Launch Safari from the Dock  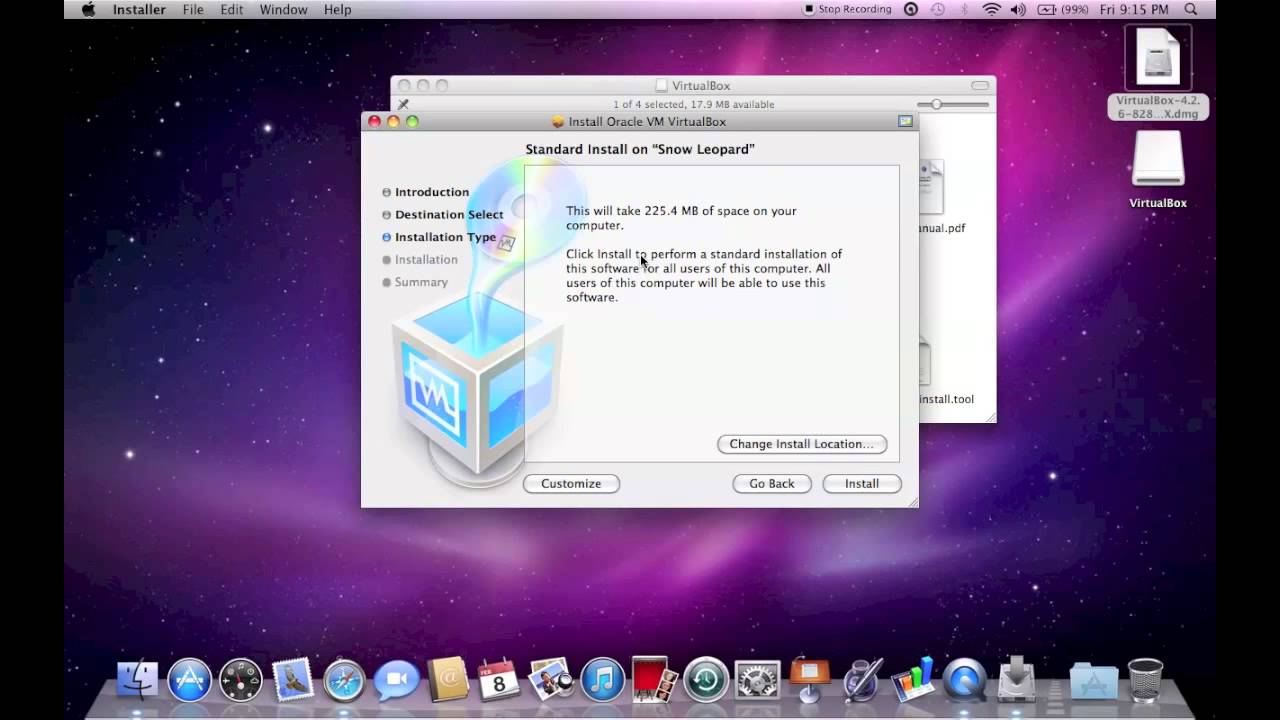[x=344, y=680]
